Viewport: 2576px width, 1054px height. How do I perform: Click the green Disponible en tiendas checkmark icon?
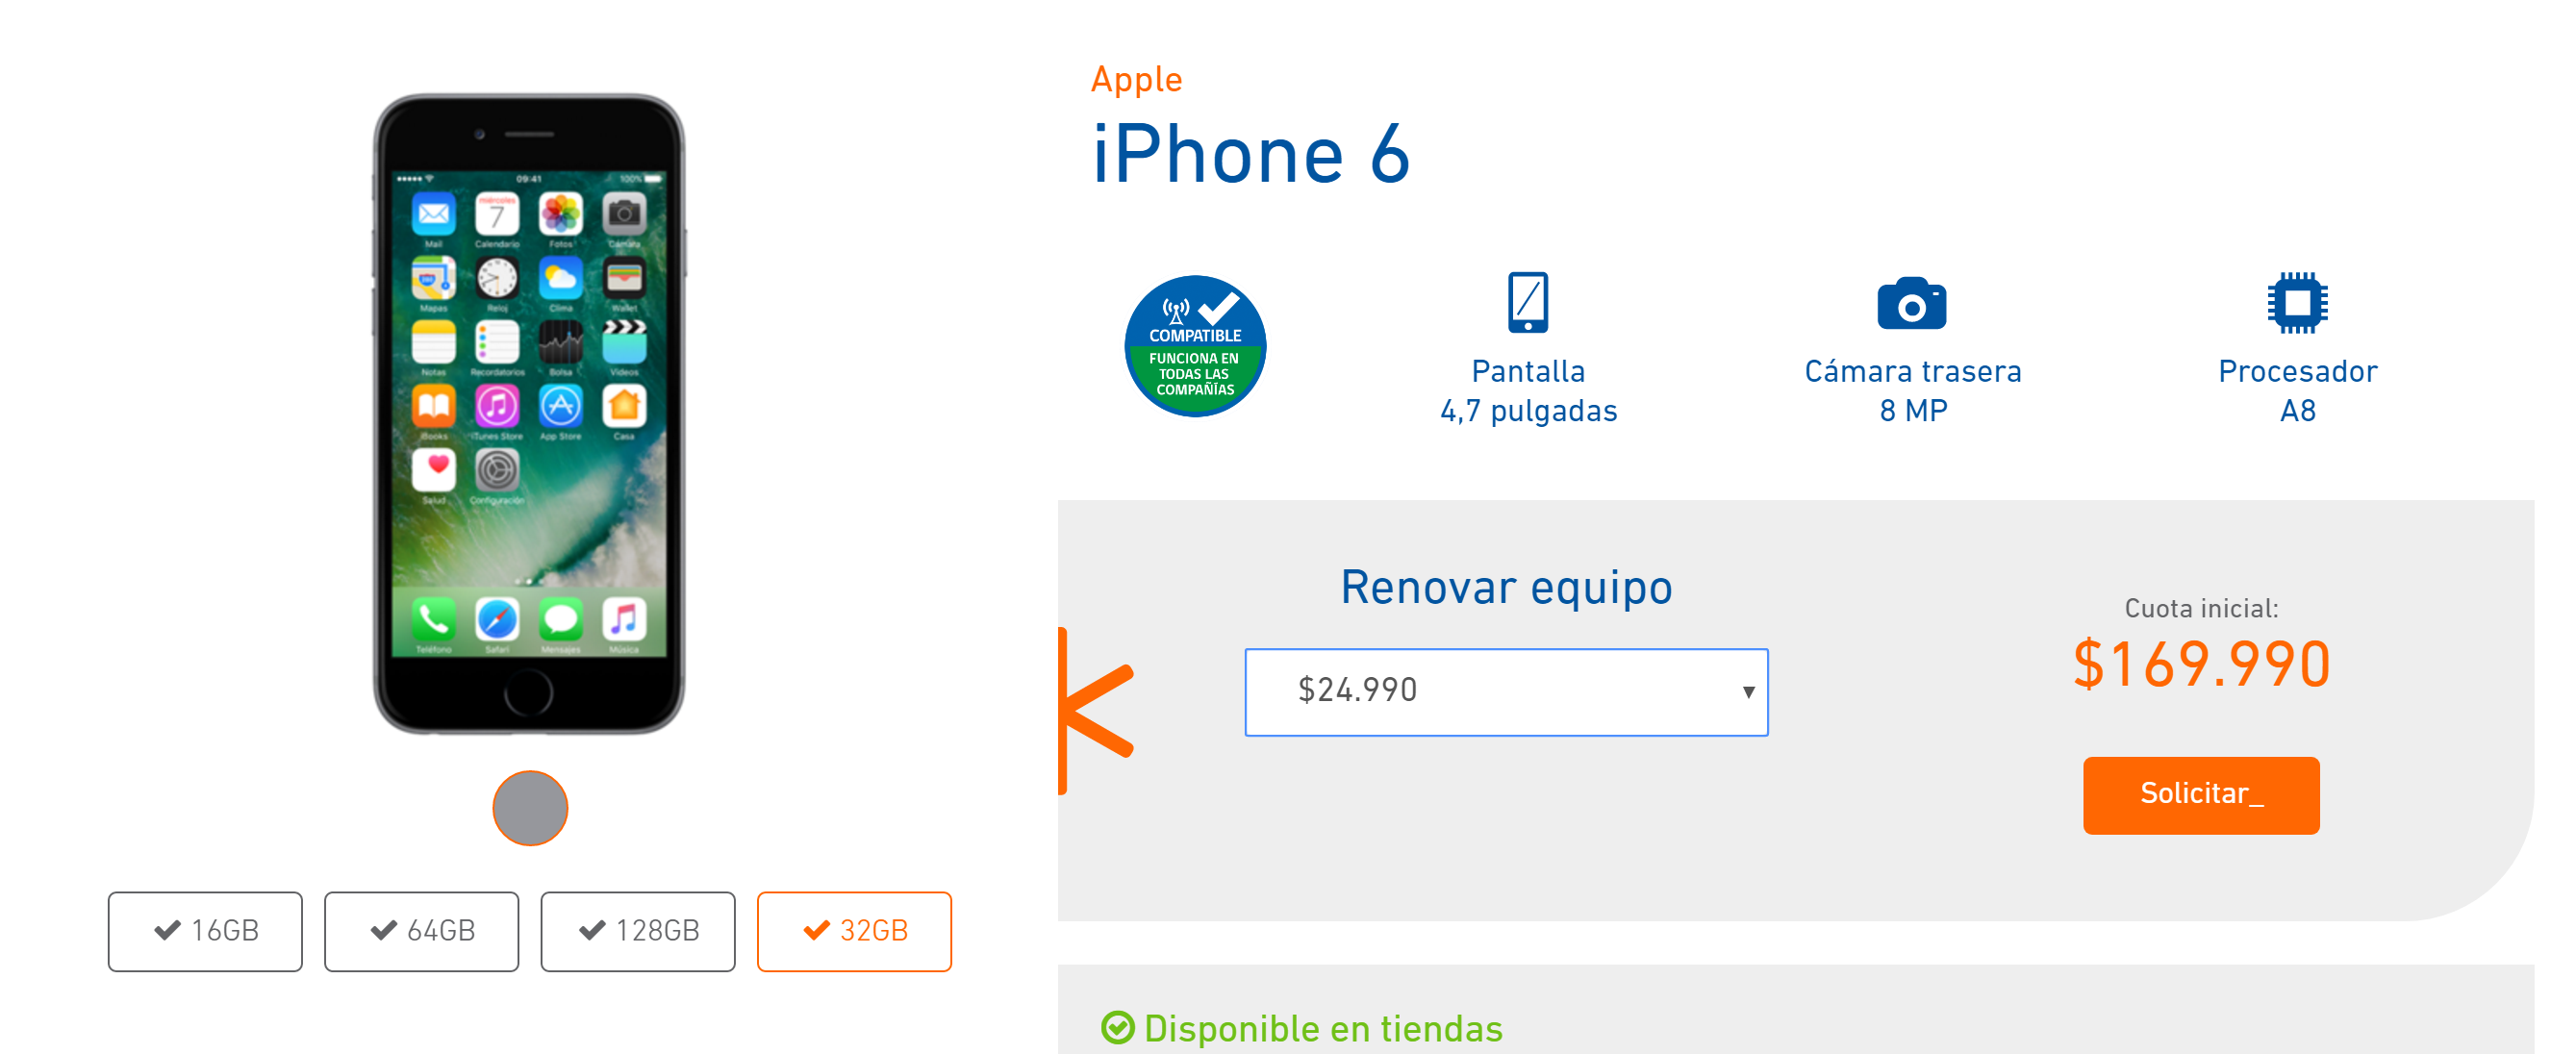(1117, 1027)
